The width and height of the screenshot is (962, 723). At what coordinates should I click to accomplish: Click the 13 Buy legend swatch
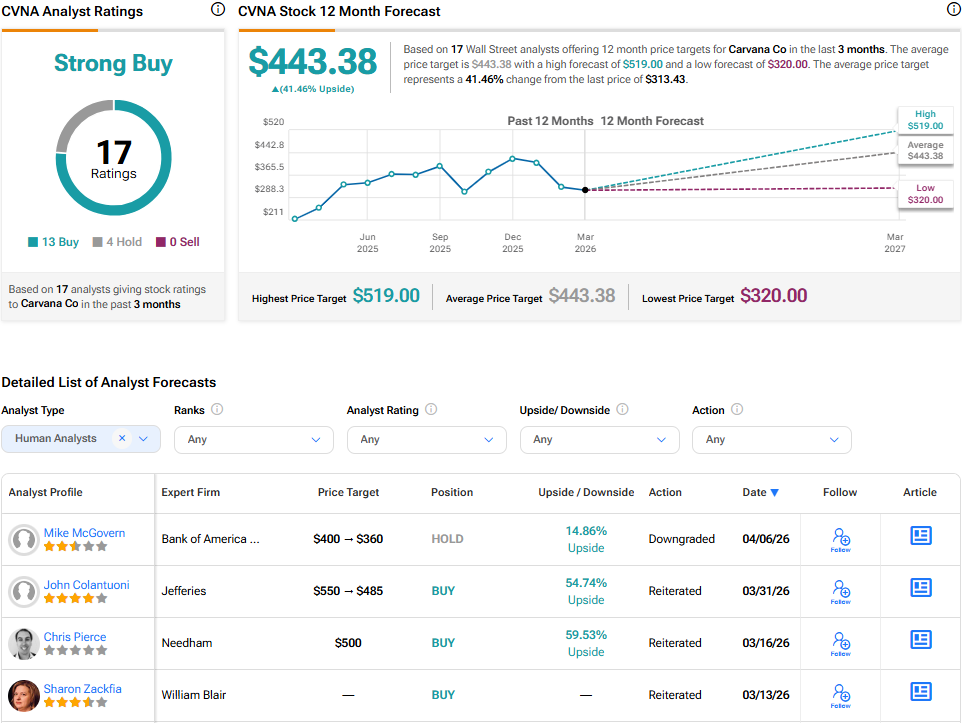[33, 242]
